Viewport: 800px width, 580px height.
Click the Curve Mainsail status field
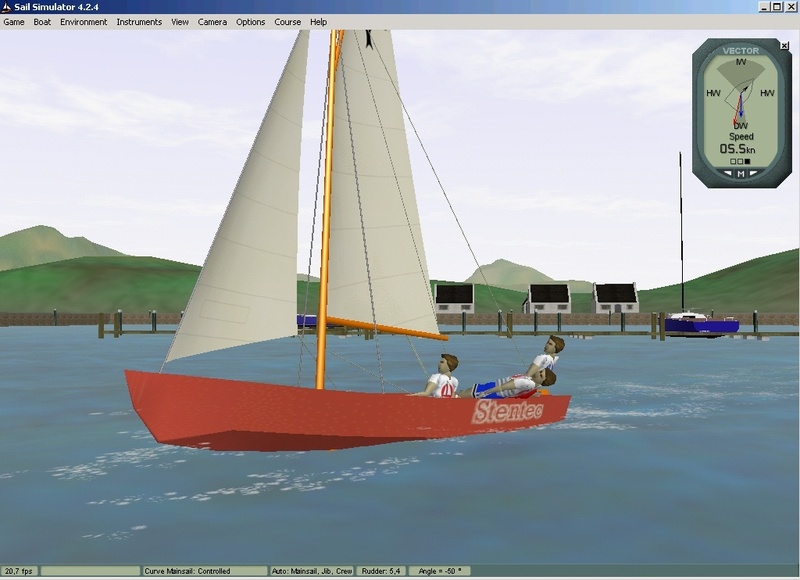[204, 571]
